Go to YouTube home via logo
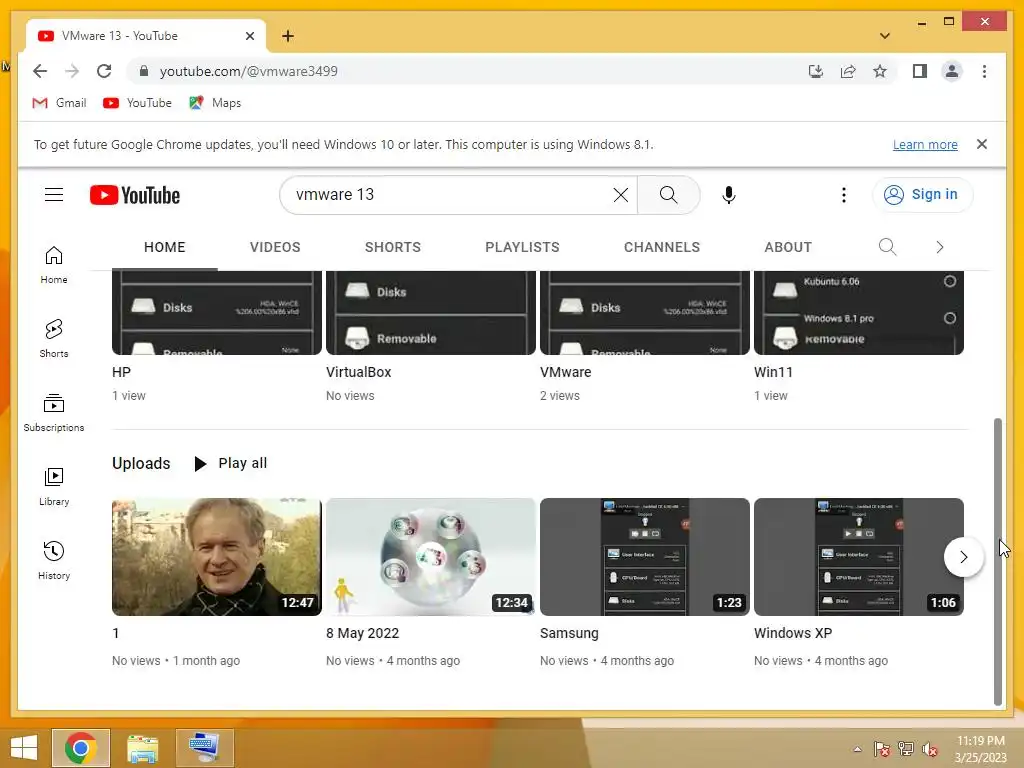This screenshot has height=768, width=1024. point(135,195)
